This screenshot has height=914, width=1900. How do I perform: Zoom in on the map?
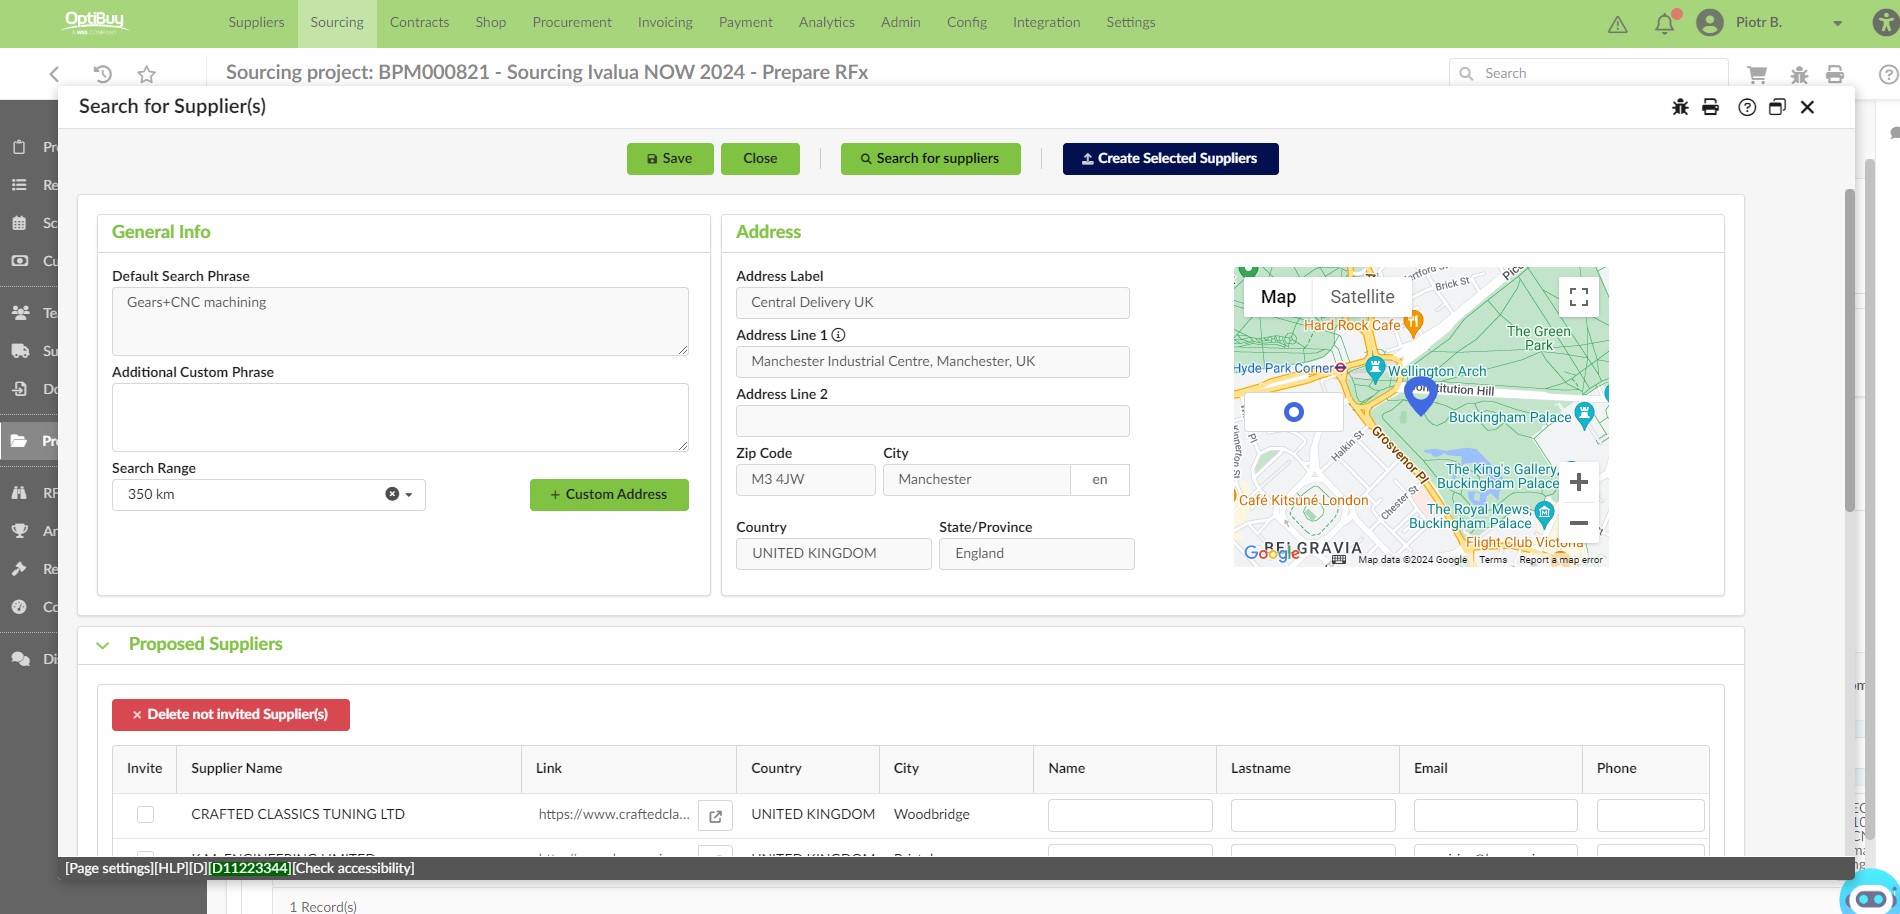1579,482
